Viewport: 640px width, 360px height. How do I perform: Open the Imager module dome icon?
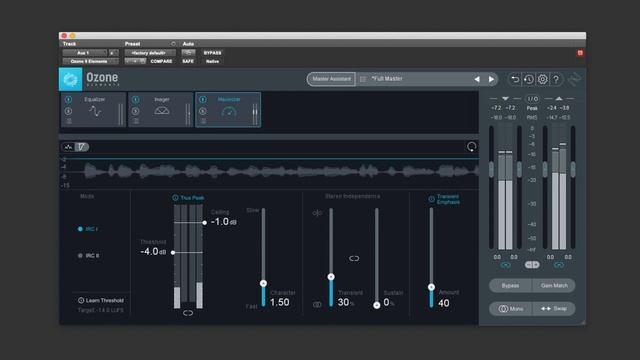click(x=162, y=111)
